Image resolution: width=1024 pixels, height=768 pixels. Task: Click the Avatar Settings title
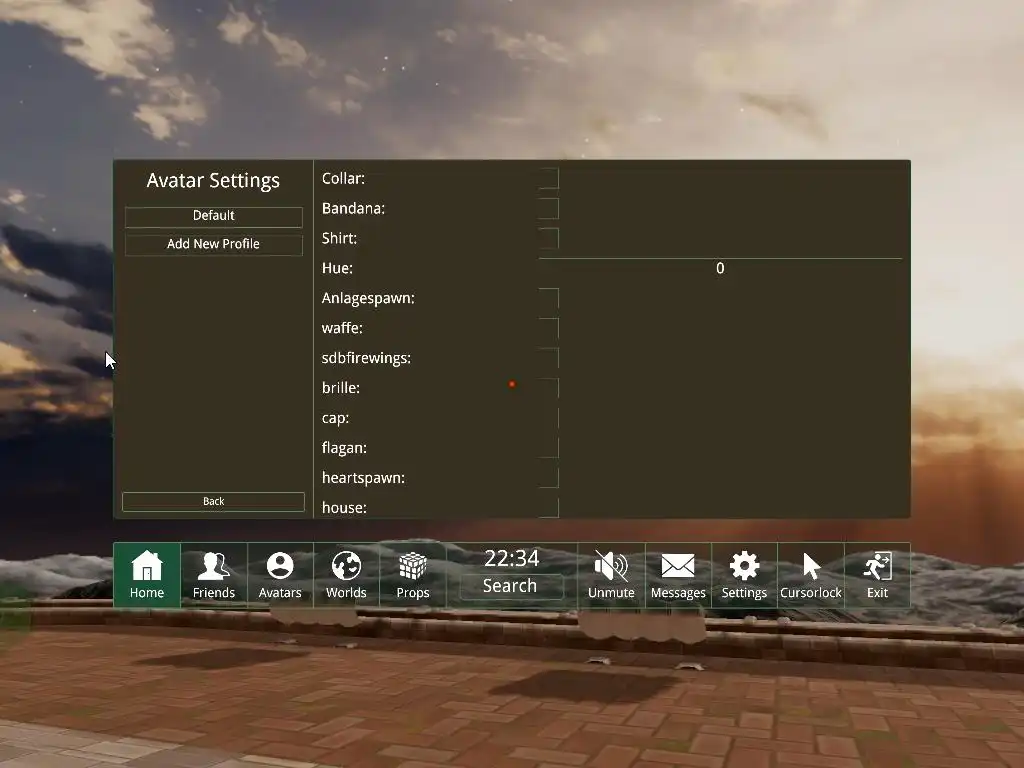click(213, 180)
